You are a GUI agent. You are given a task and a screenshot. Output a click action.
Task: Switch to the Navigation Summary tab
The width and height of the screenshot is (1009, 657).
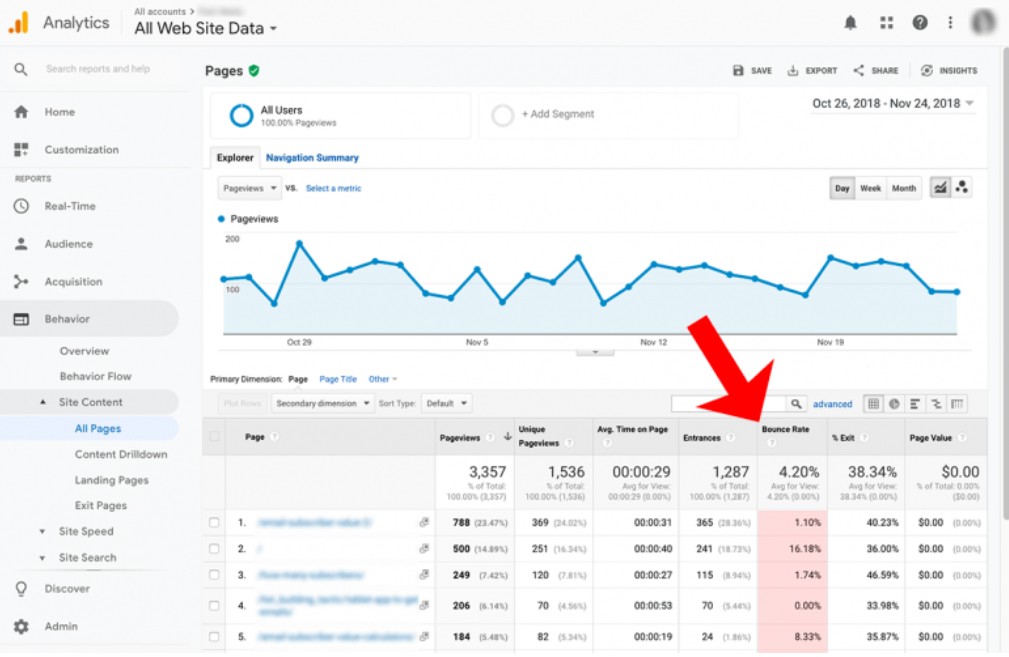[312, 158]
